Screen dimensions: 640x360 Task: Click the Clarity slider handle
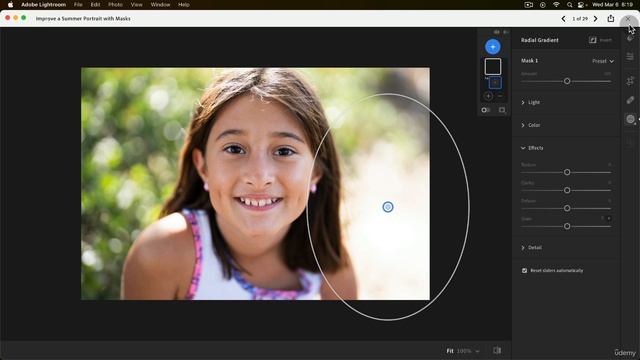(567, 190)
